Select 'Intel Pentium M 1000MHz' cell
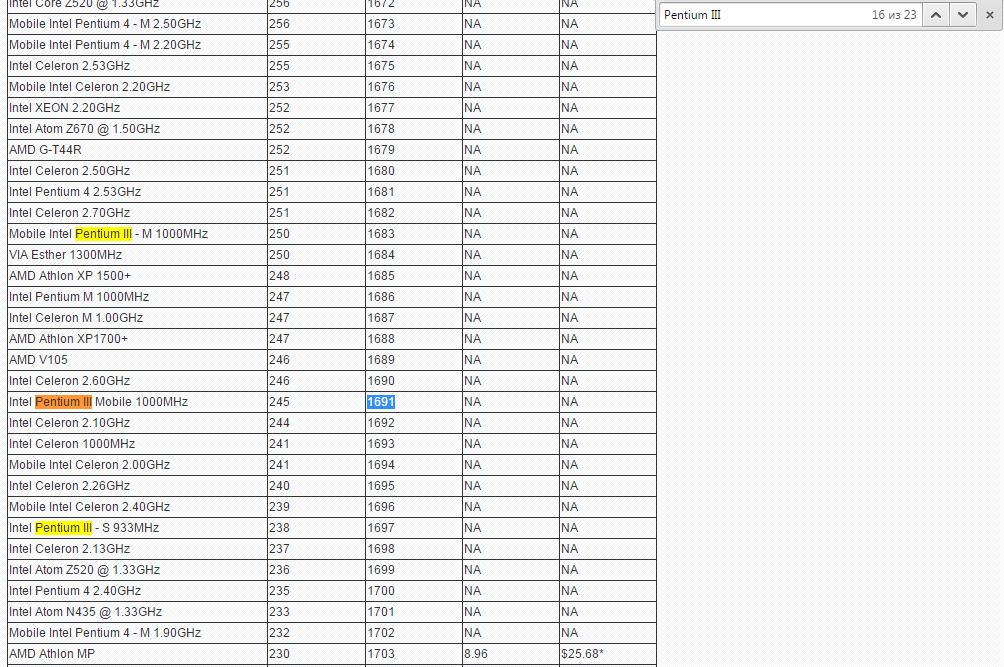The image size is (1004, 667). (137, 297)
